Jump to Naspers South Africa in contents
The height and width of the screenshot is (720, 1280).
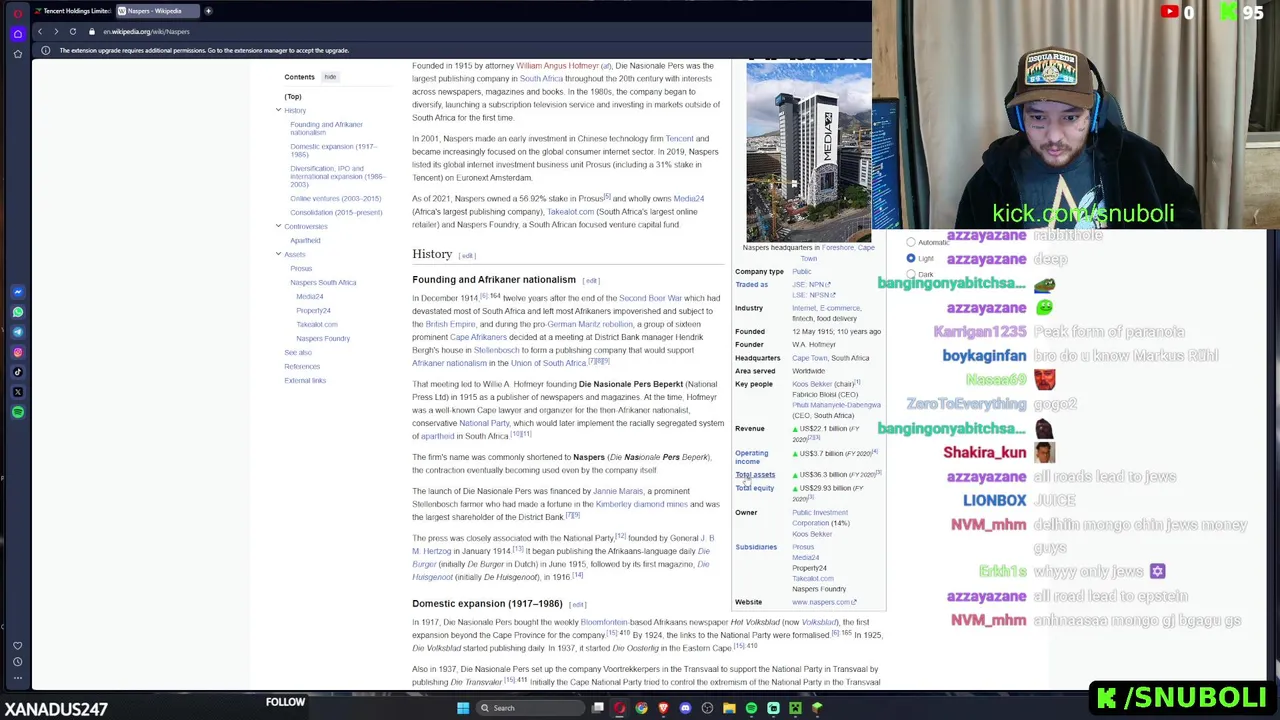[323, 282]
